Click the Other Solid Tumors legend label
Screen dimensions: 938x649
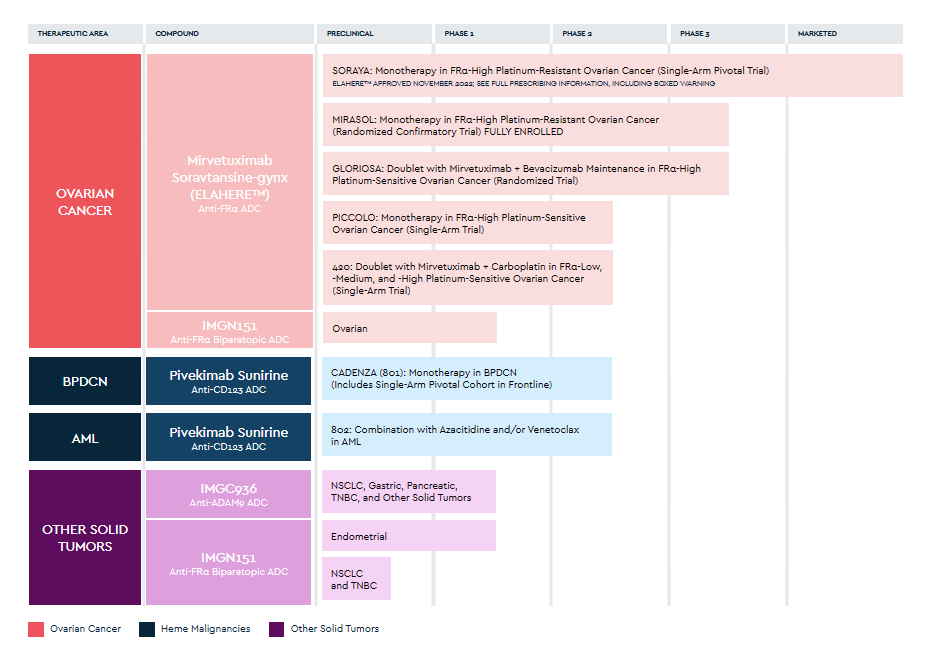click(335, 629)
